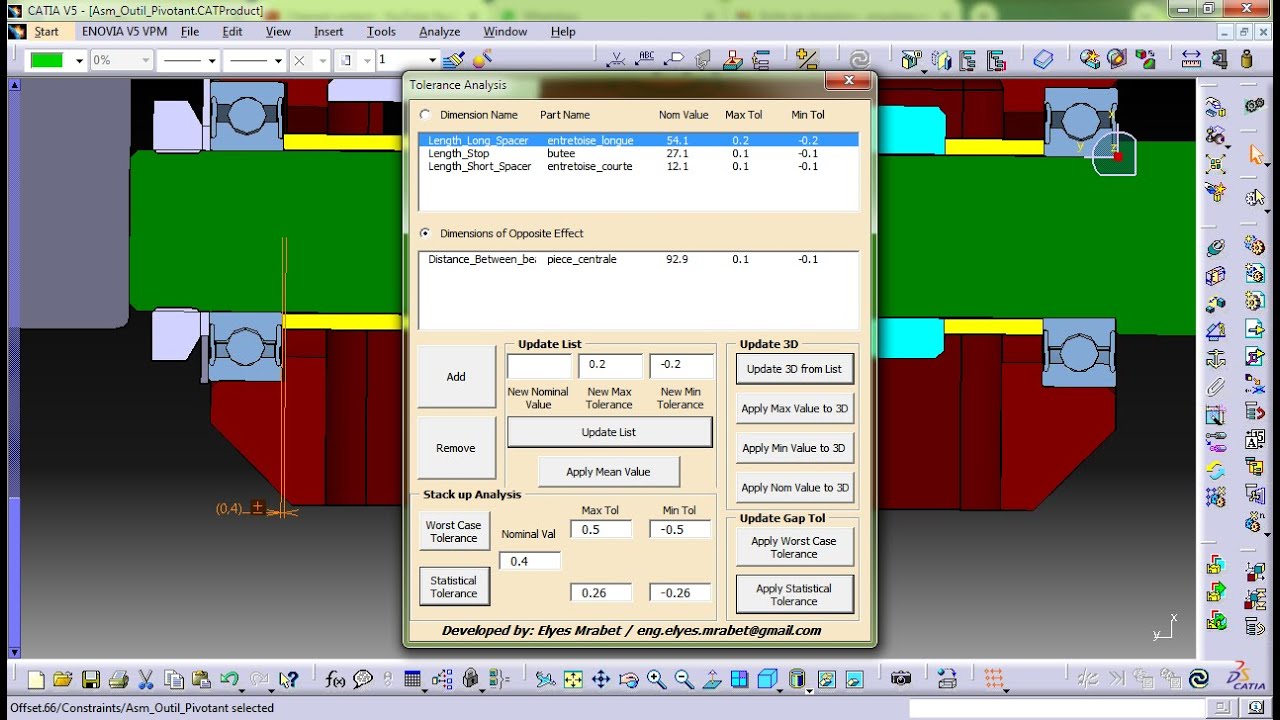Click the Print icon in bottom toolbar
1280x720 pixels.
tap(118, 680)
